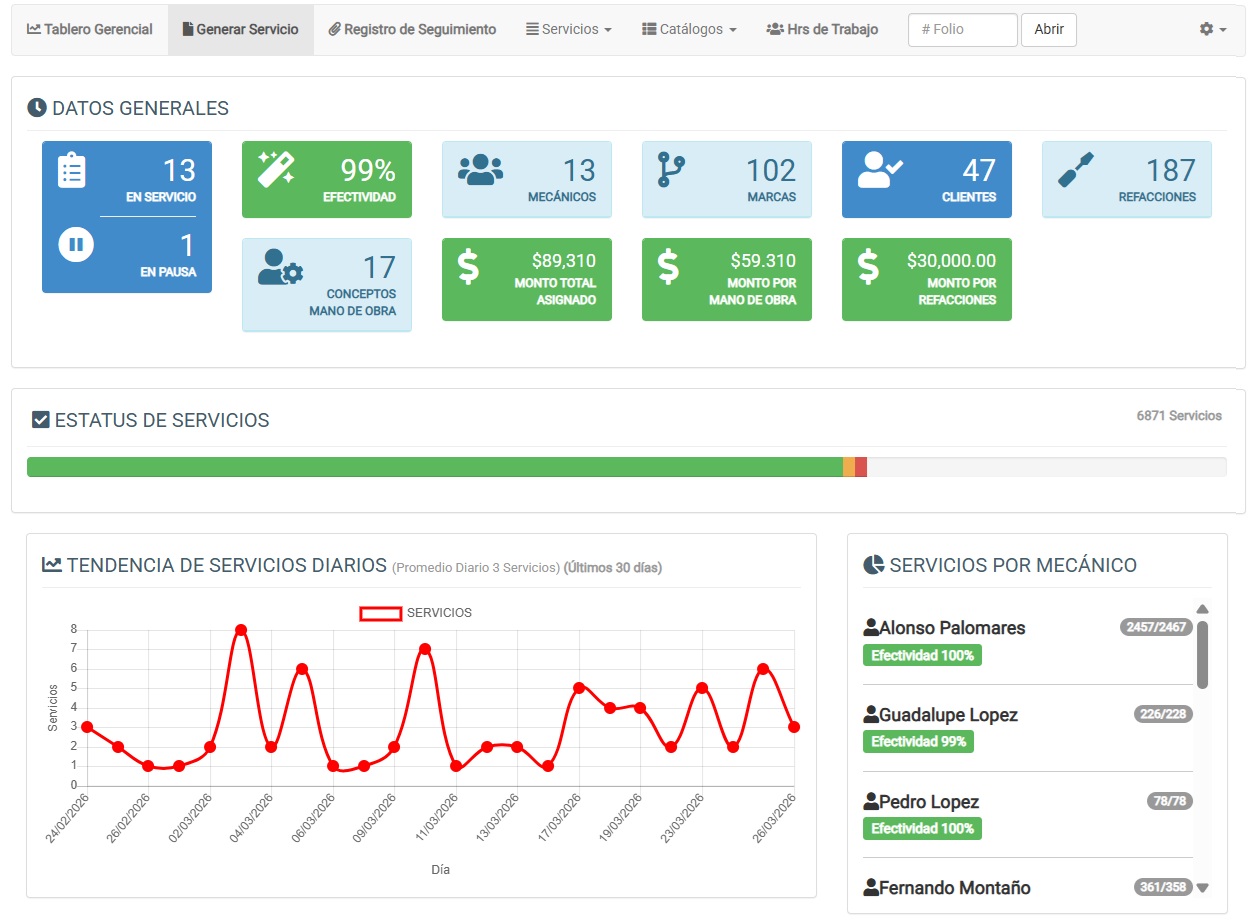Click the magic wand Efectividad icon
The width and height of the screenshot is (1255, 923).
tap(275, 169)
